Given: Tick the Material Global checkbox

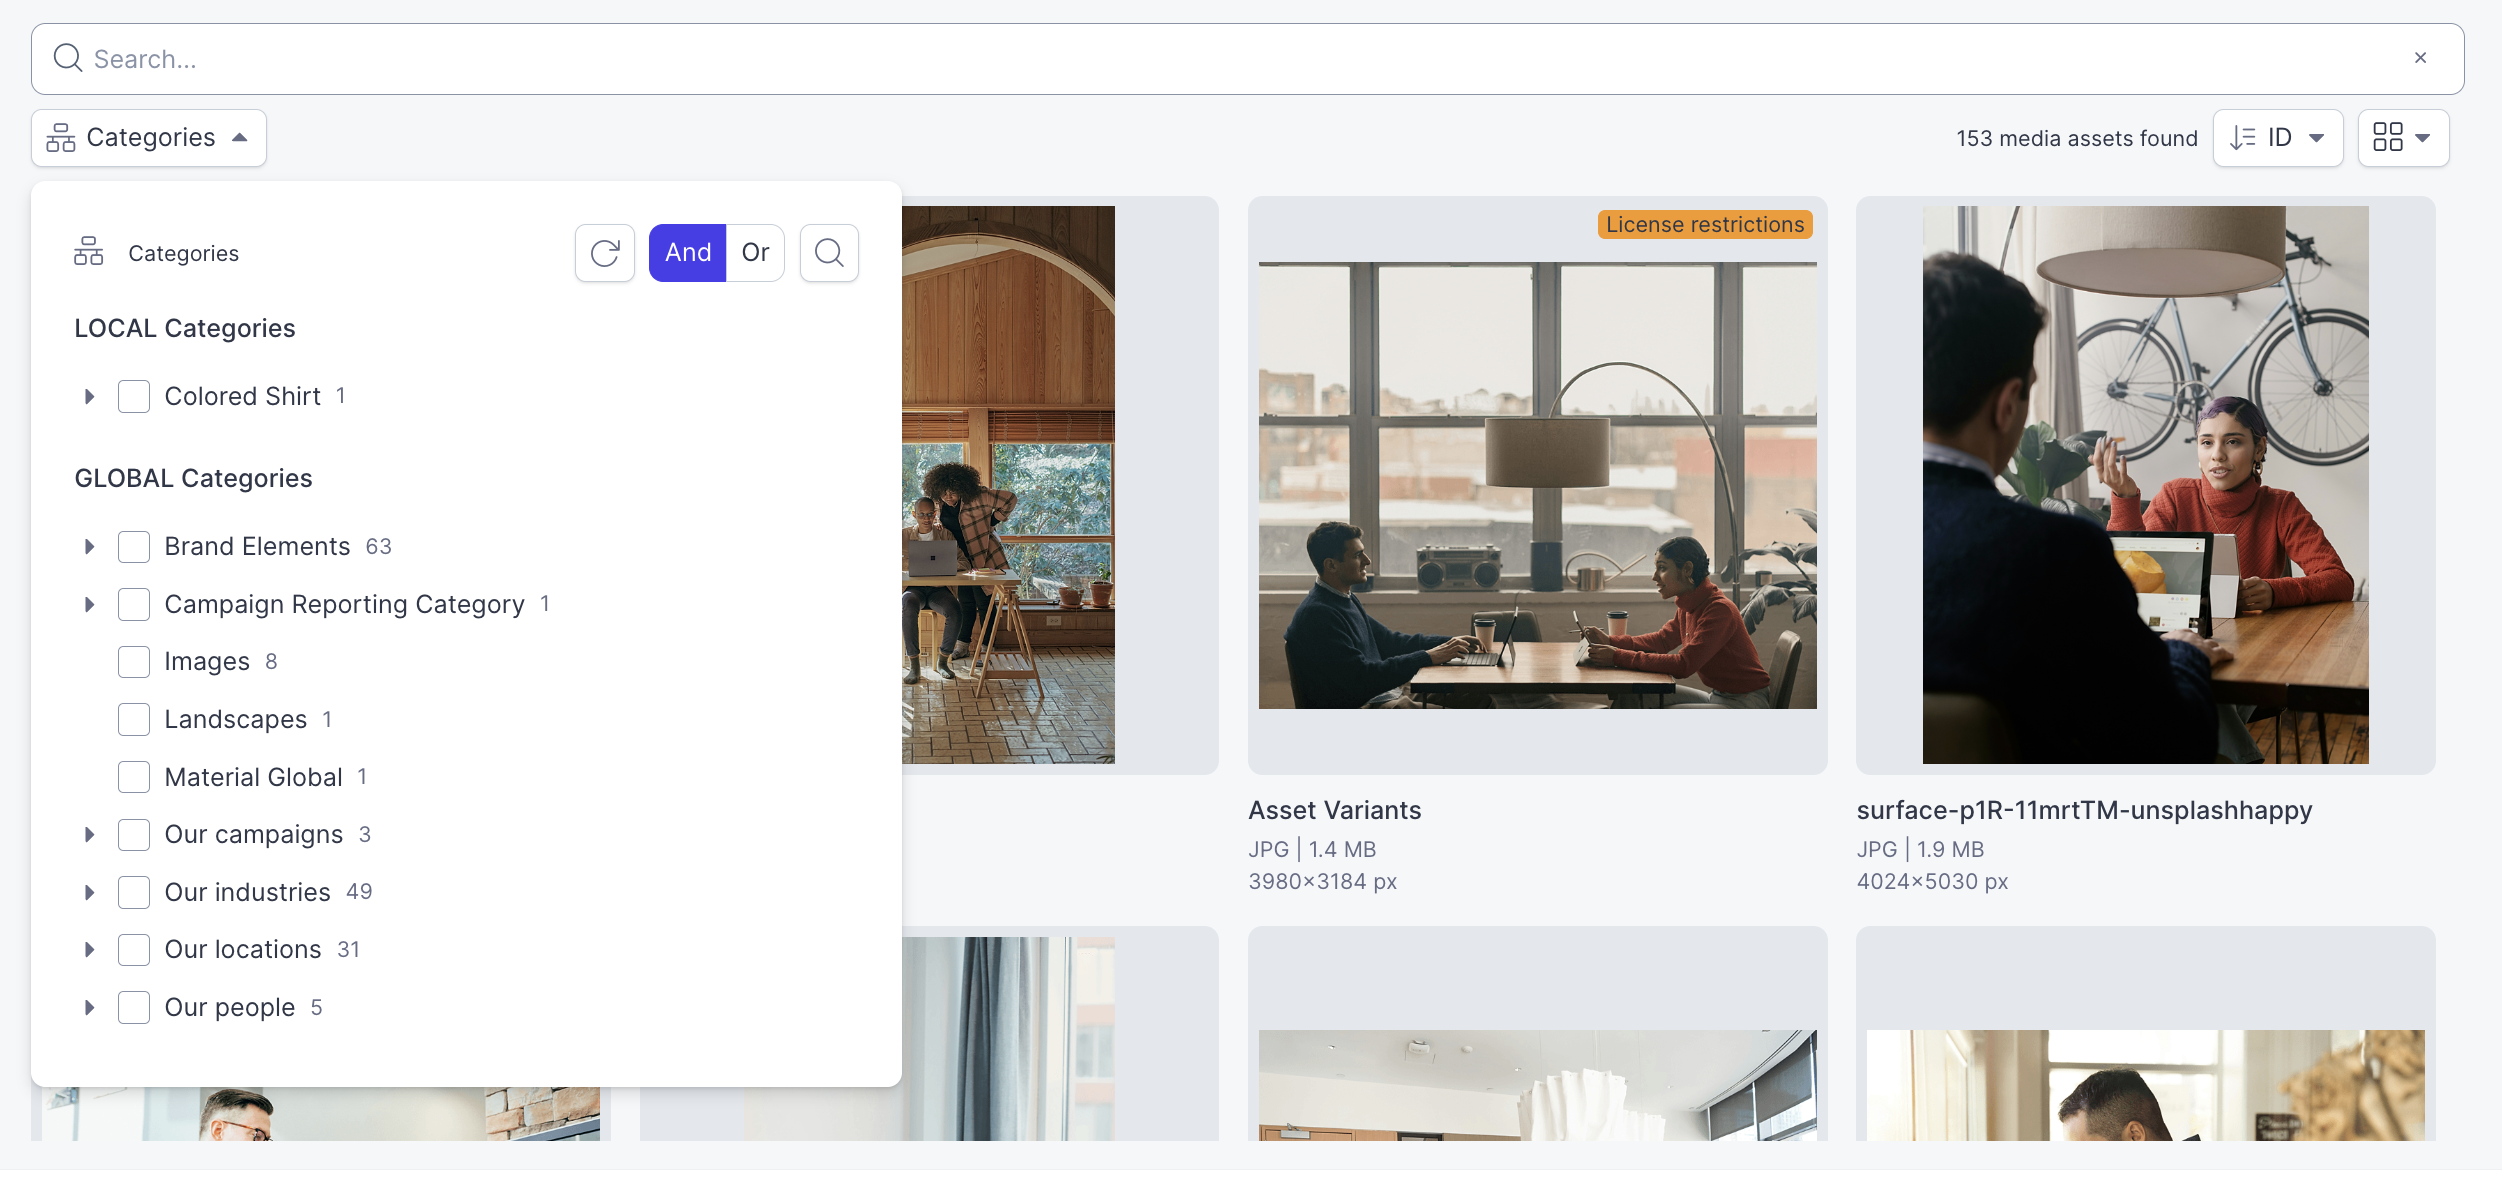Looking at the screenshot, I should 134,777.
